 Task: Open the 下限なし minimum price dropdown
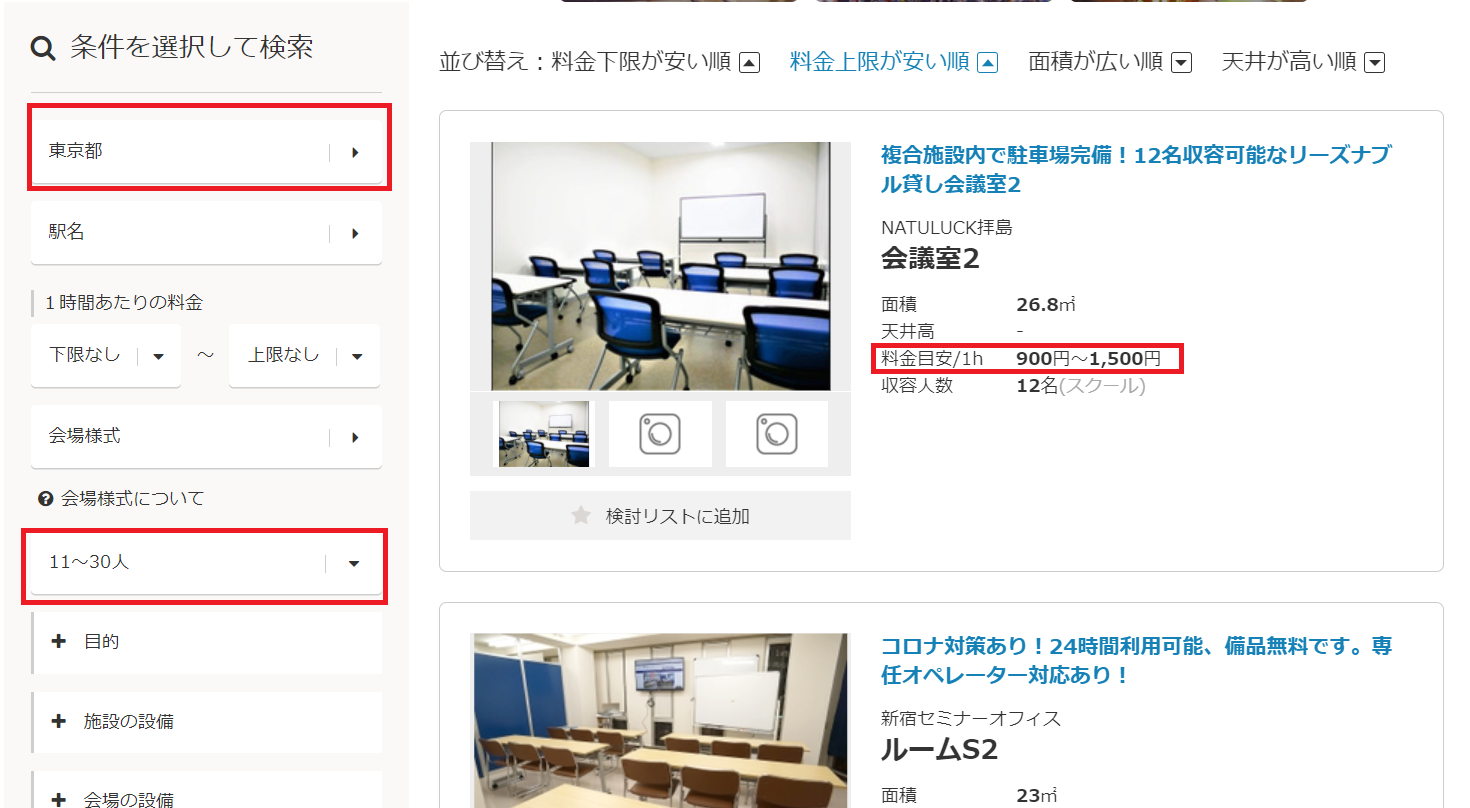[x=106, y=355]
